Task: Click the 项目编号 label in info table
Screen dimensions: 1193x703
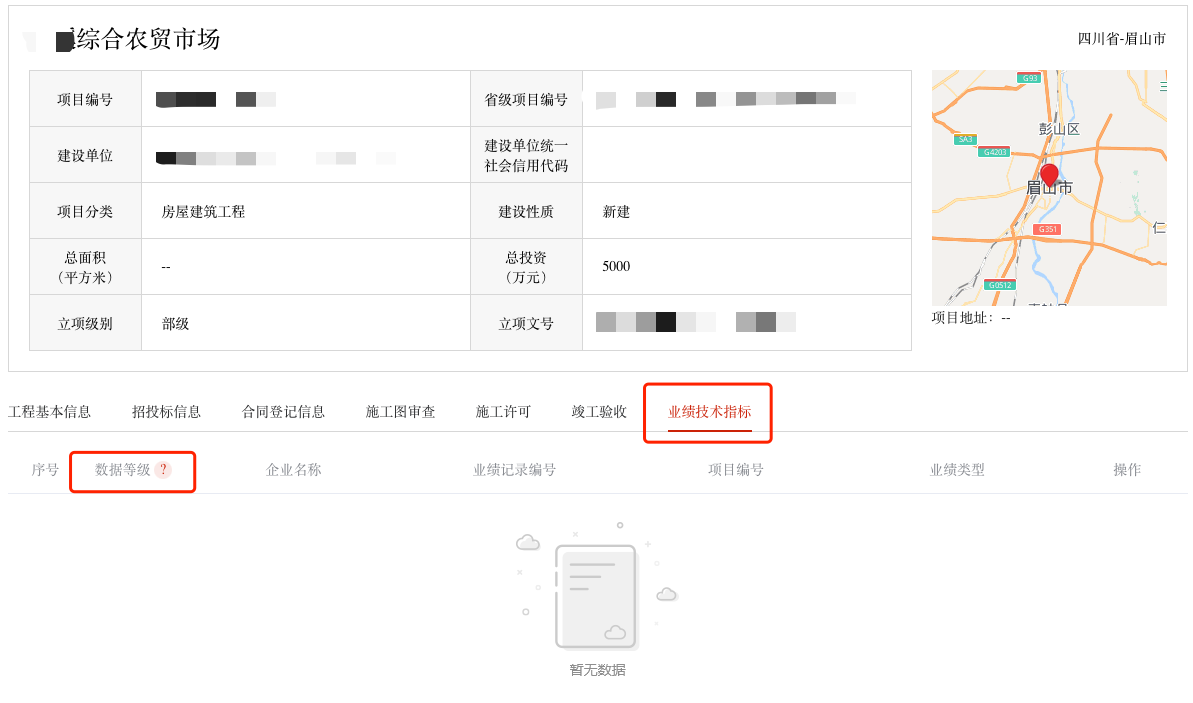Action: tap(85, 100)
